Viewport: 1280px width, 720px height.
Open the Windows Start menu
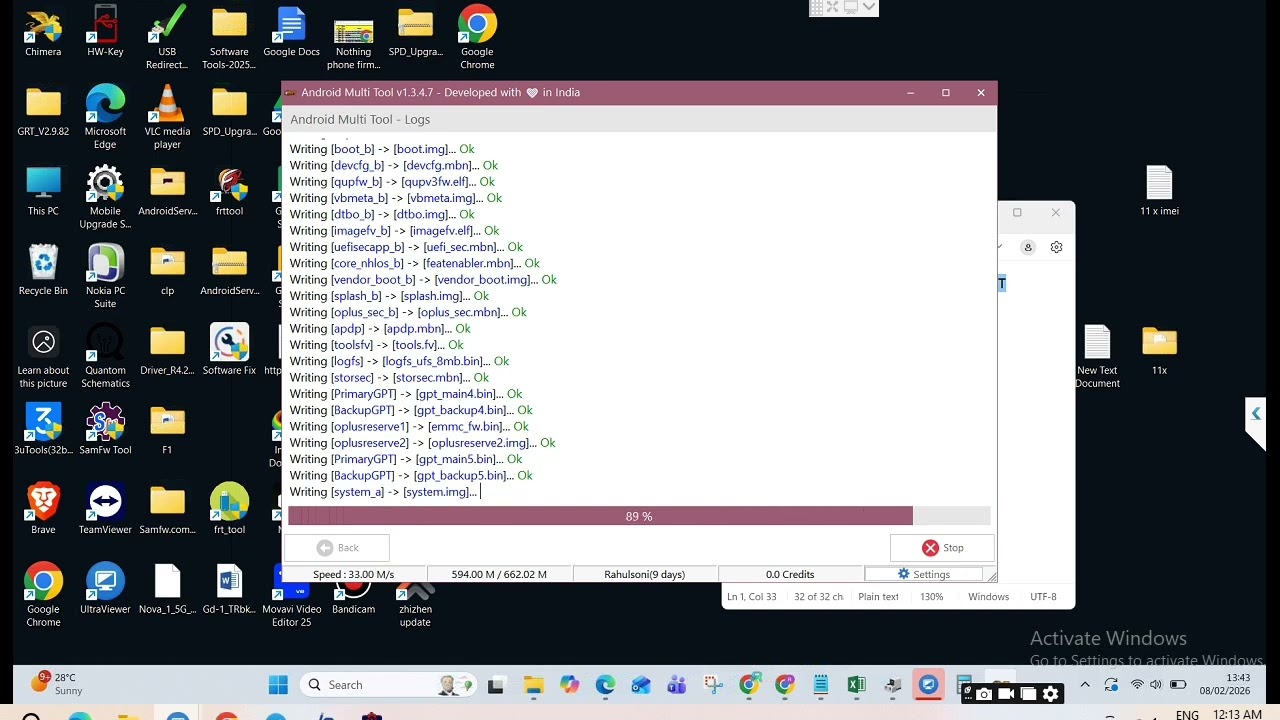click(x=278, y=685)
